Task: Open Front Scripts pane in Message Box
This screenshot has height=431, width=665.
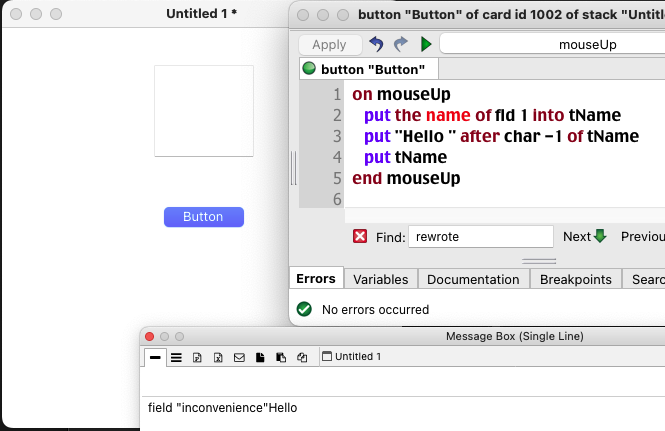Action: [260, 358]
